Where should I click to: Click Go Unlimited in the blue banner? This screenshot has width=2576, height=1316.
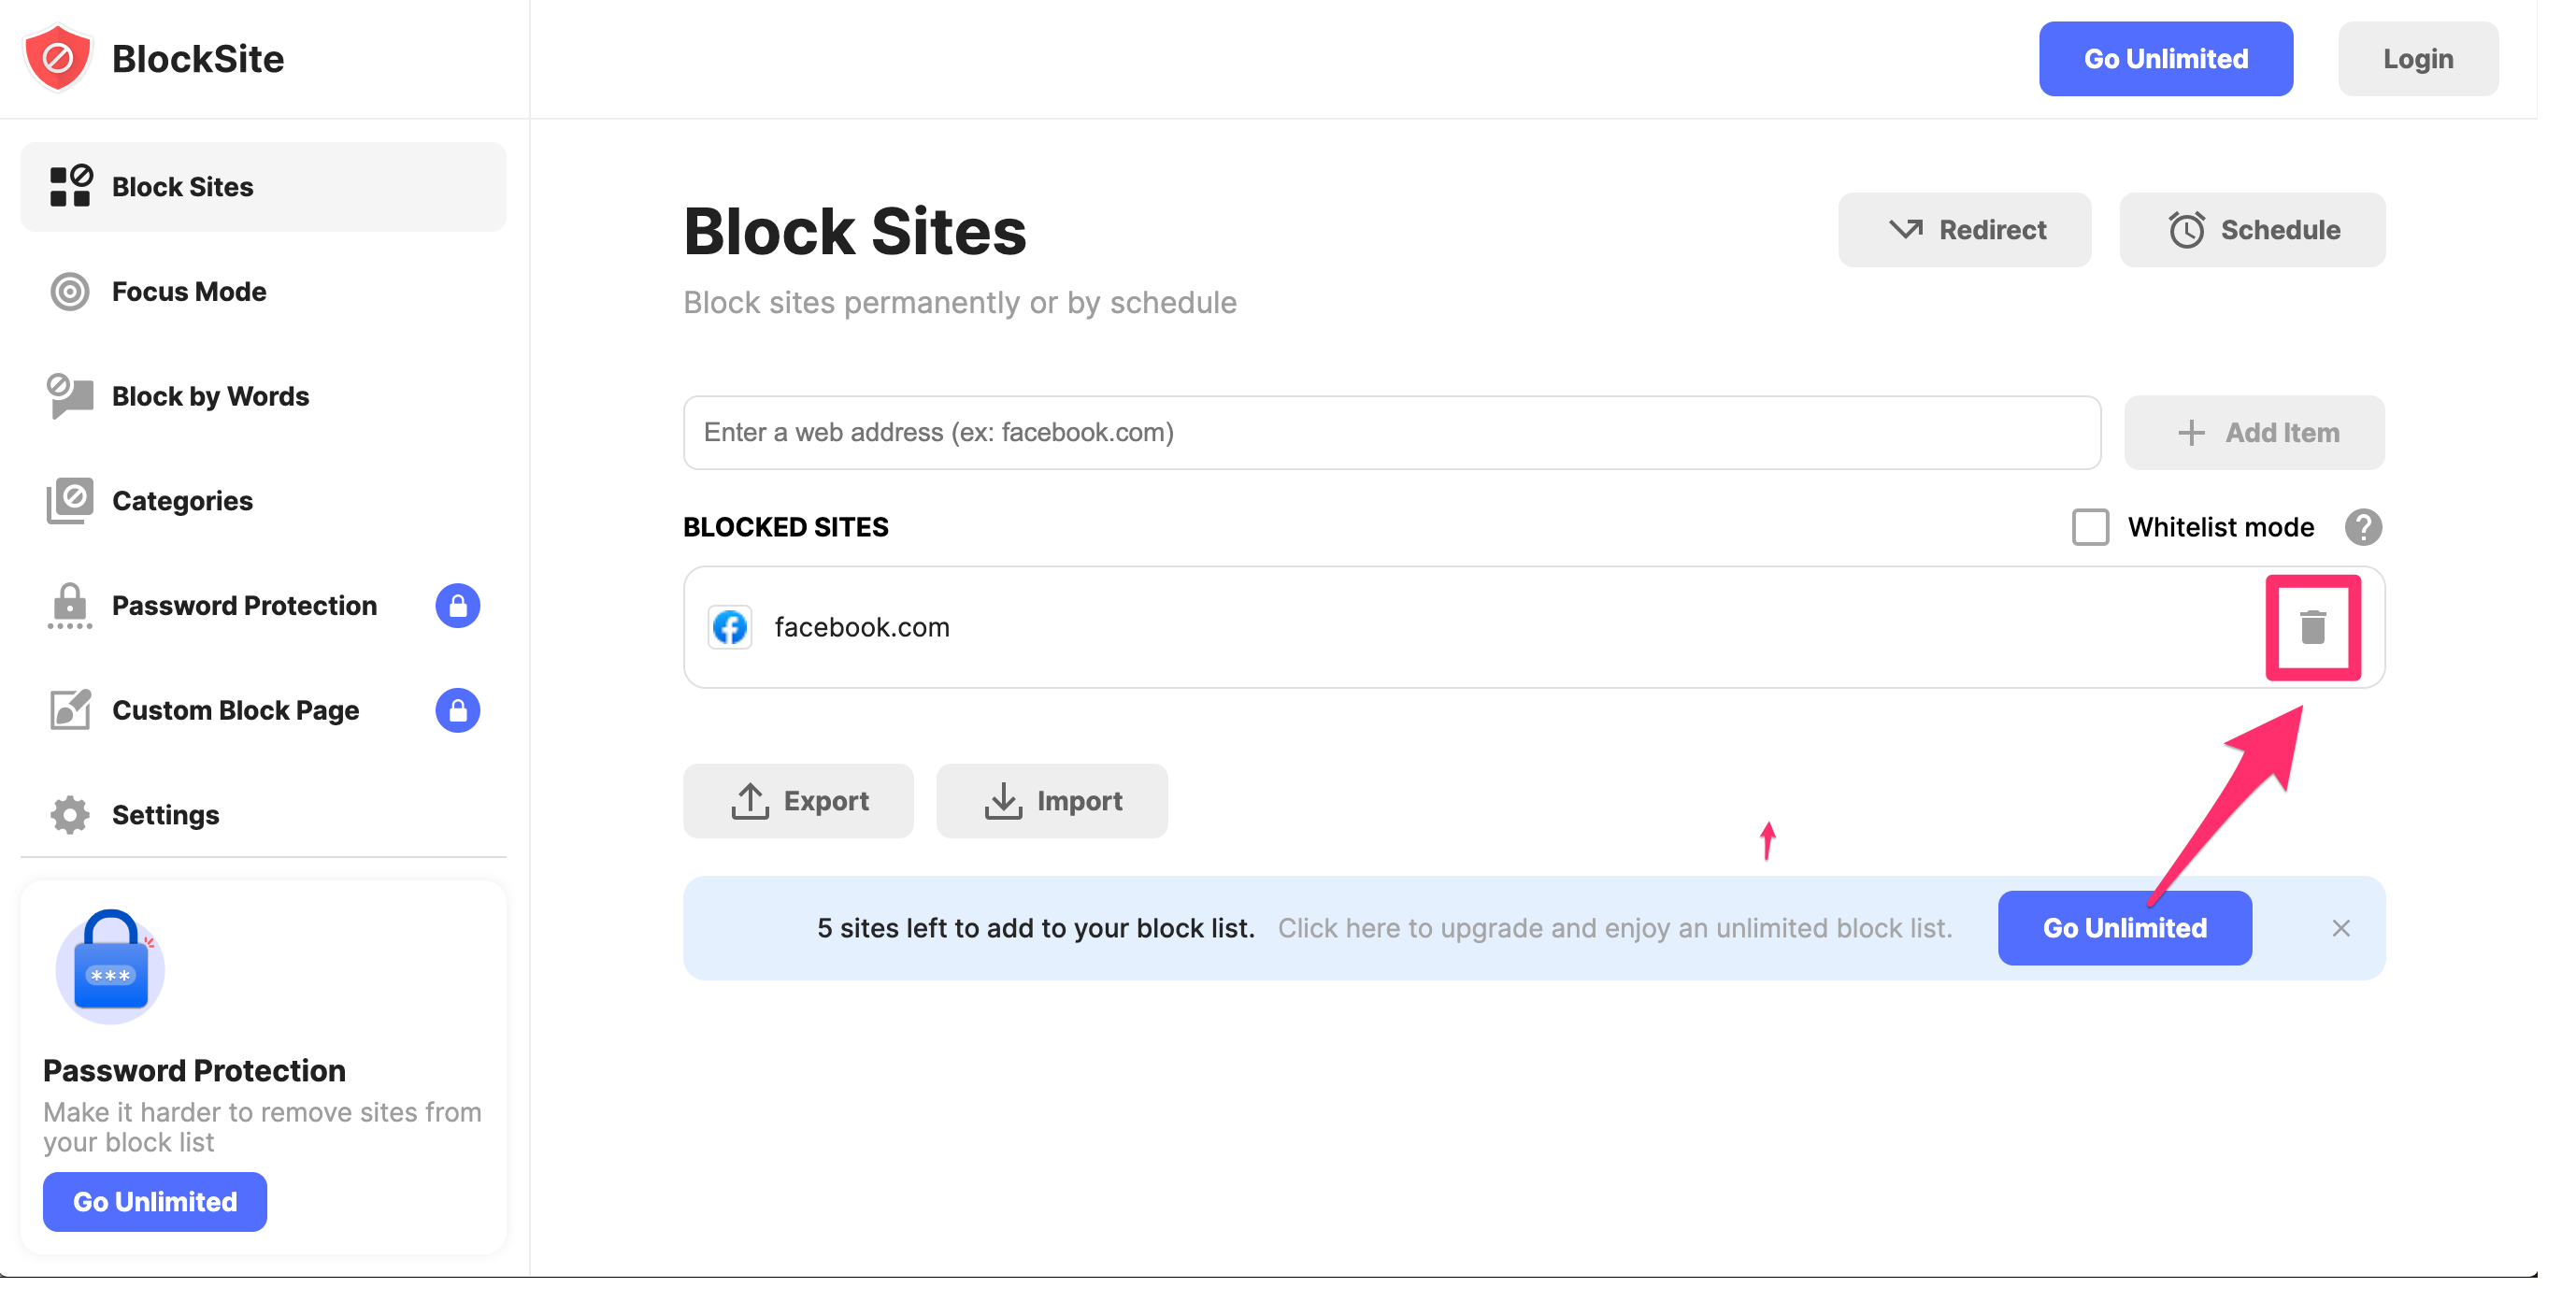click(2125, 928)
